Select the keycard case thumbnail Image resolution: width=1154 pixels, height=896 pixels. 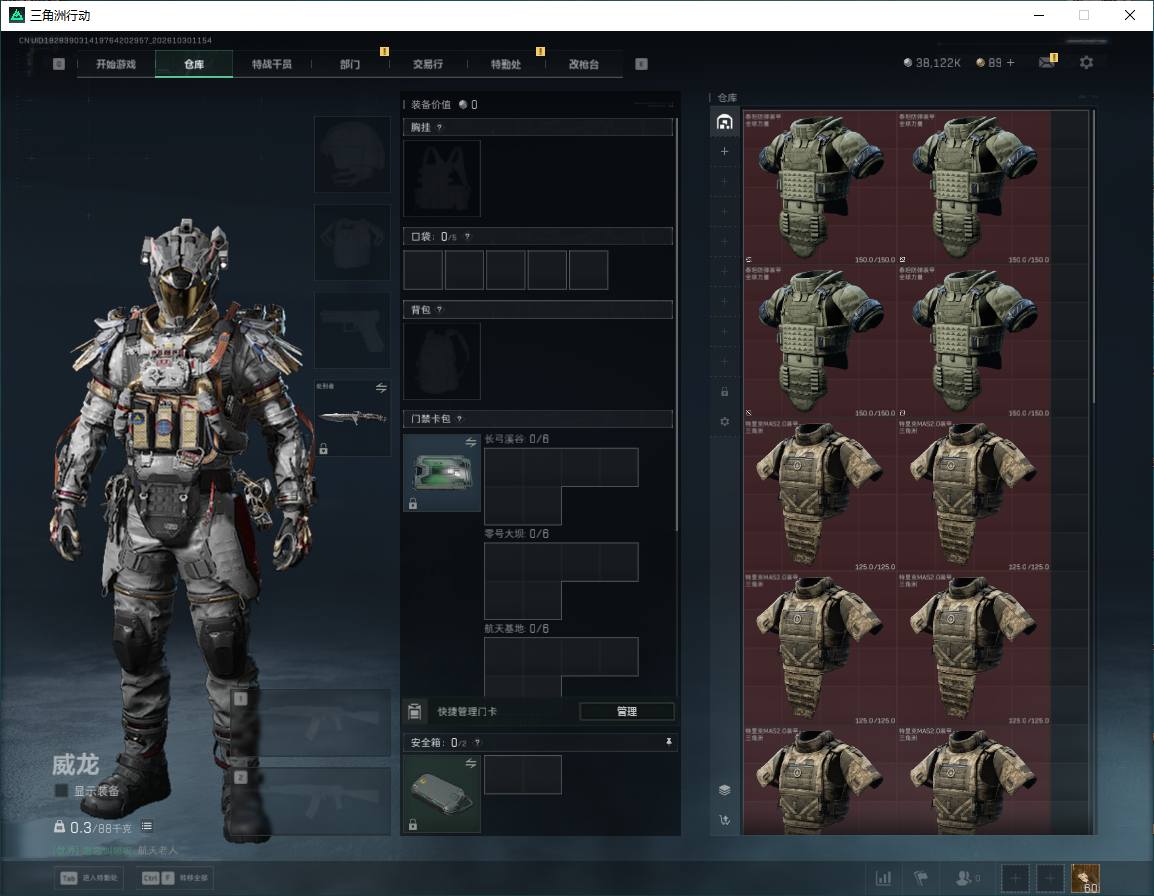442,473
